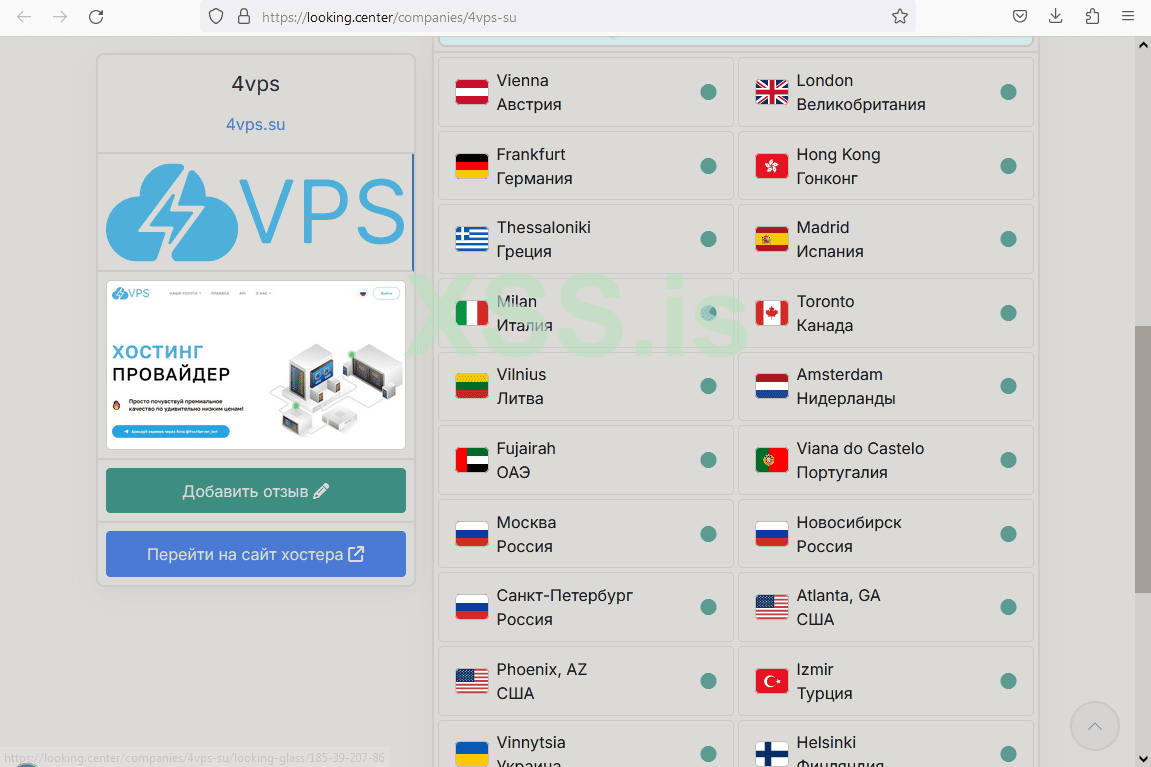Click the Fujairah ОАЭ text

coord(526,460)
